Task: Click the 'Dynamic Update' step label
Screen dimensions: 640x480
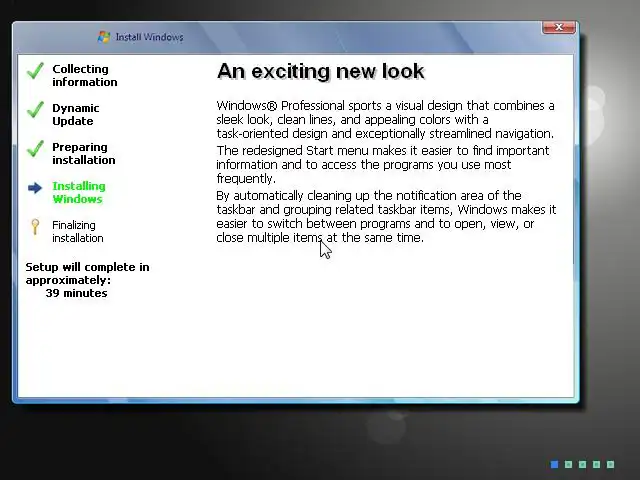Action: [x=76, y=115]
